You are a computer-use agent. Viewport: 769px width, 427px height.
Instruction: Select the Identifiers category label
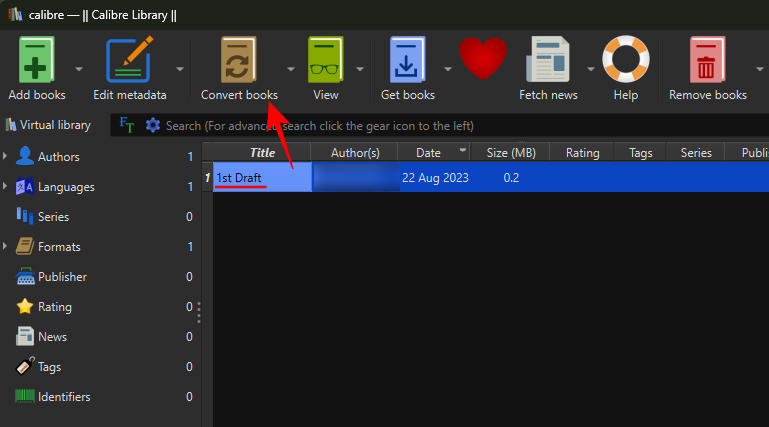64,397
